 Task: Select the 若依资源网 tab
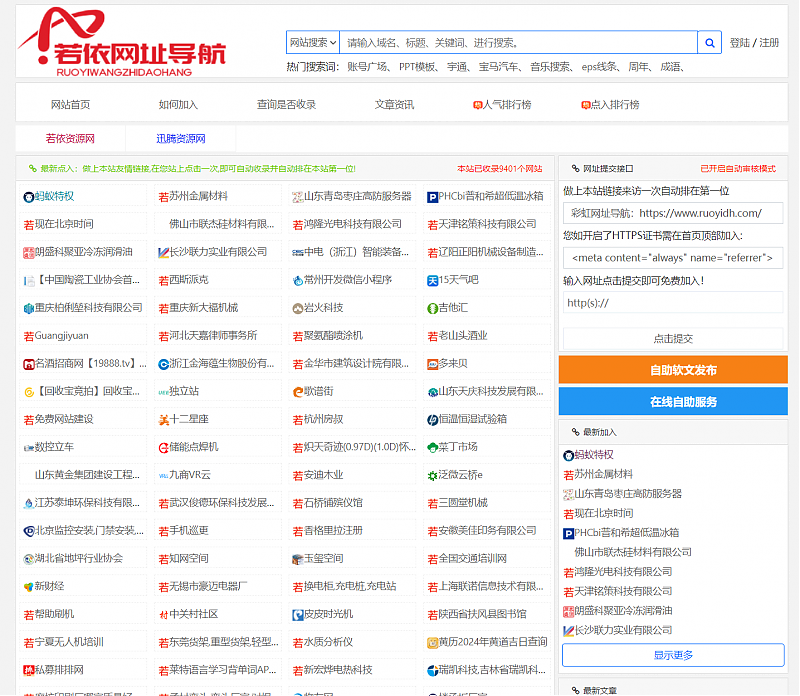click(70, 138)
